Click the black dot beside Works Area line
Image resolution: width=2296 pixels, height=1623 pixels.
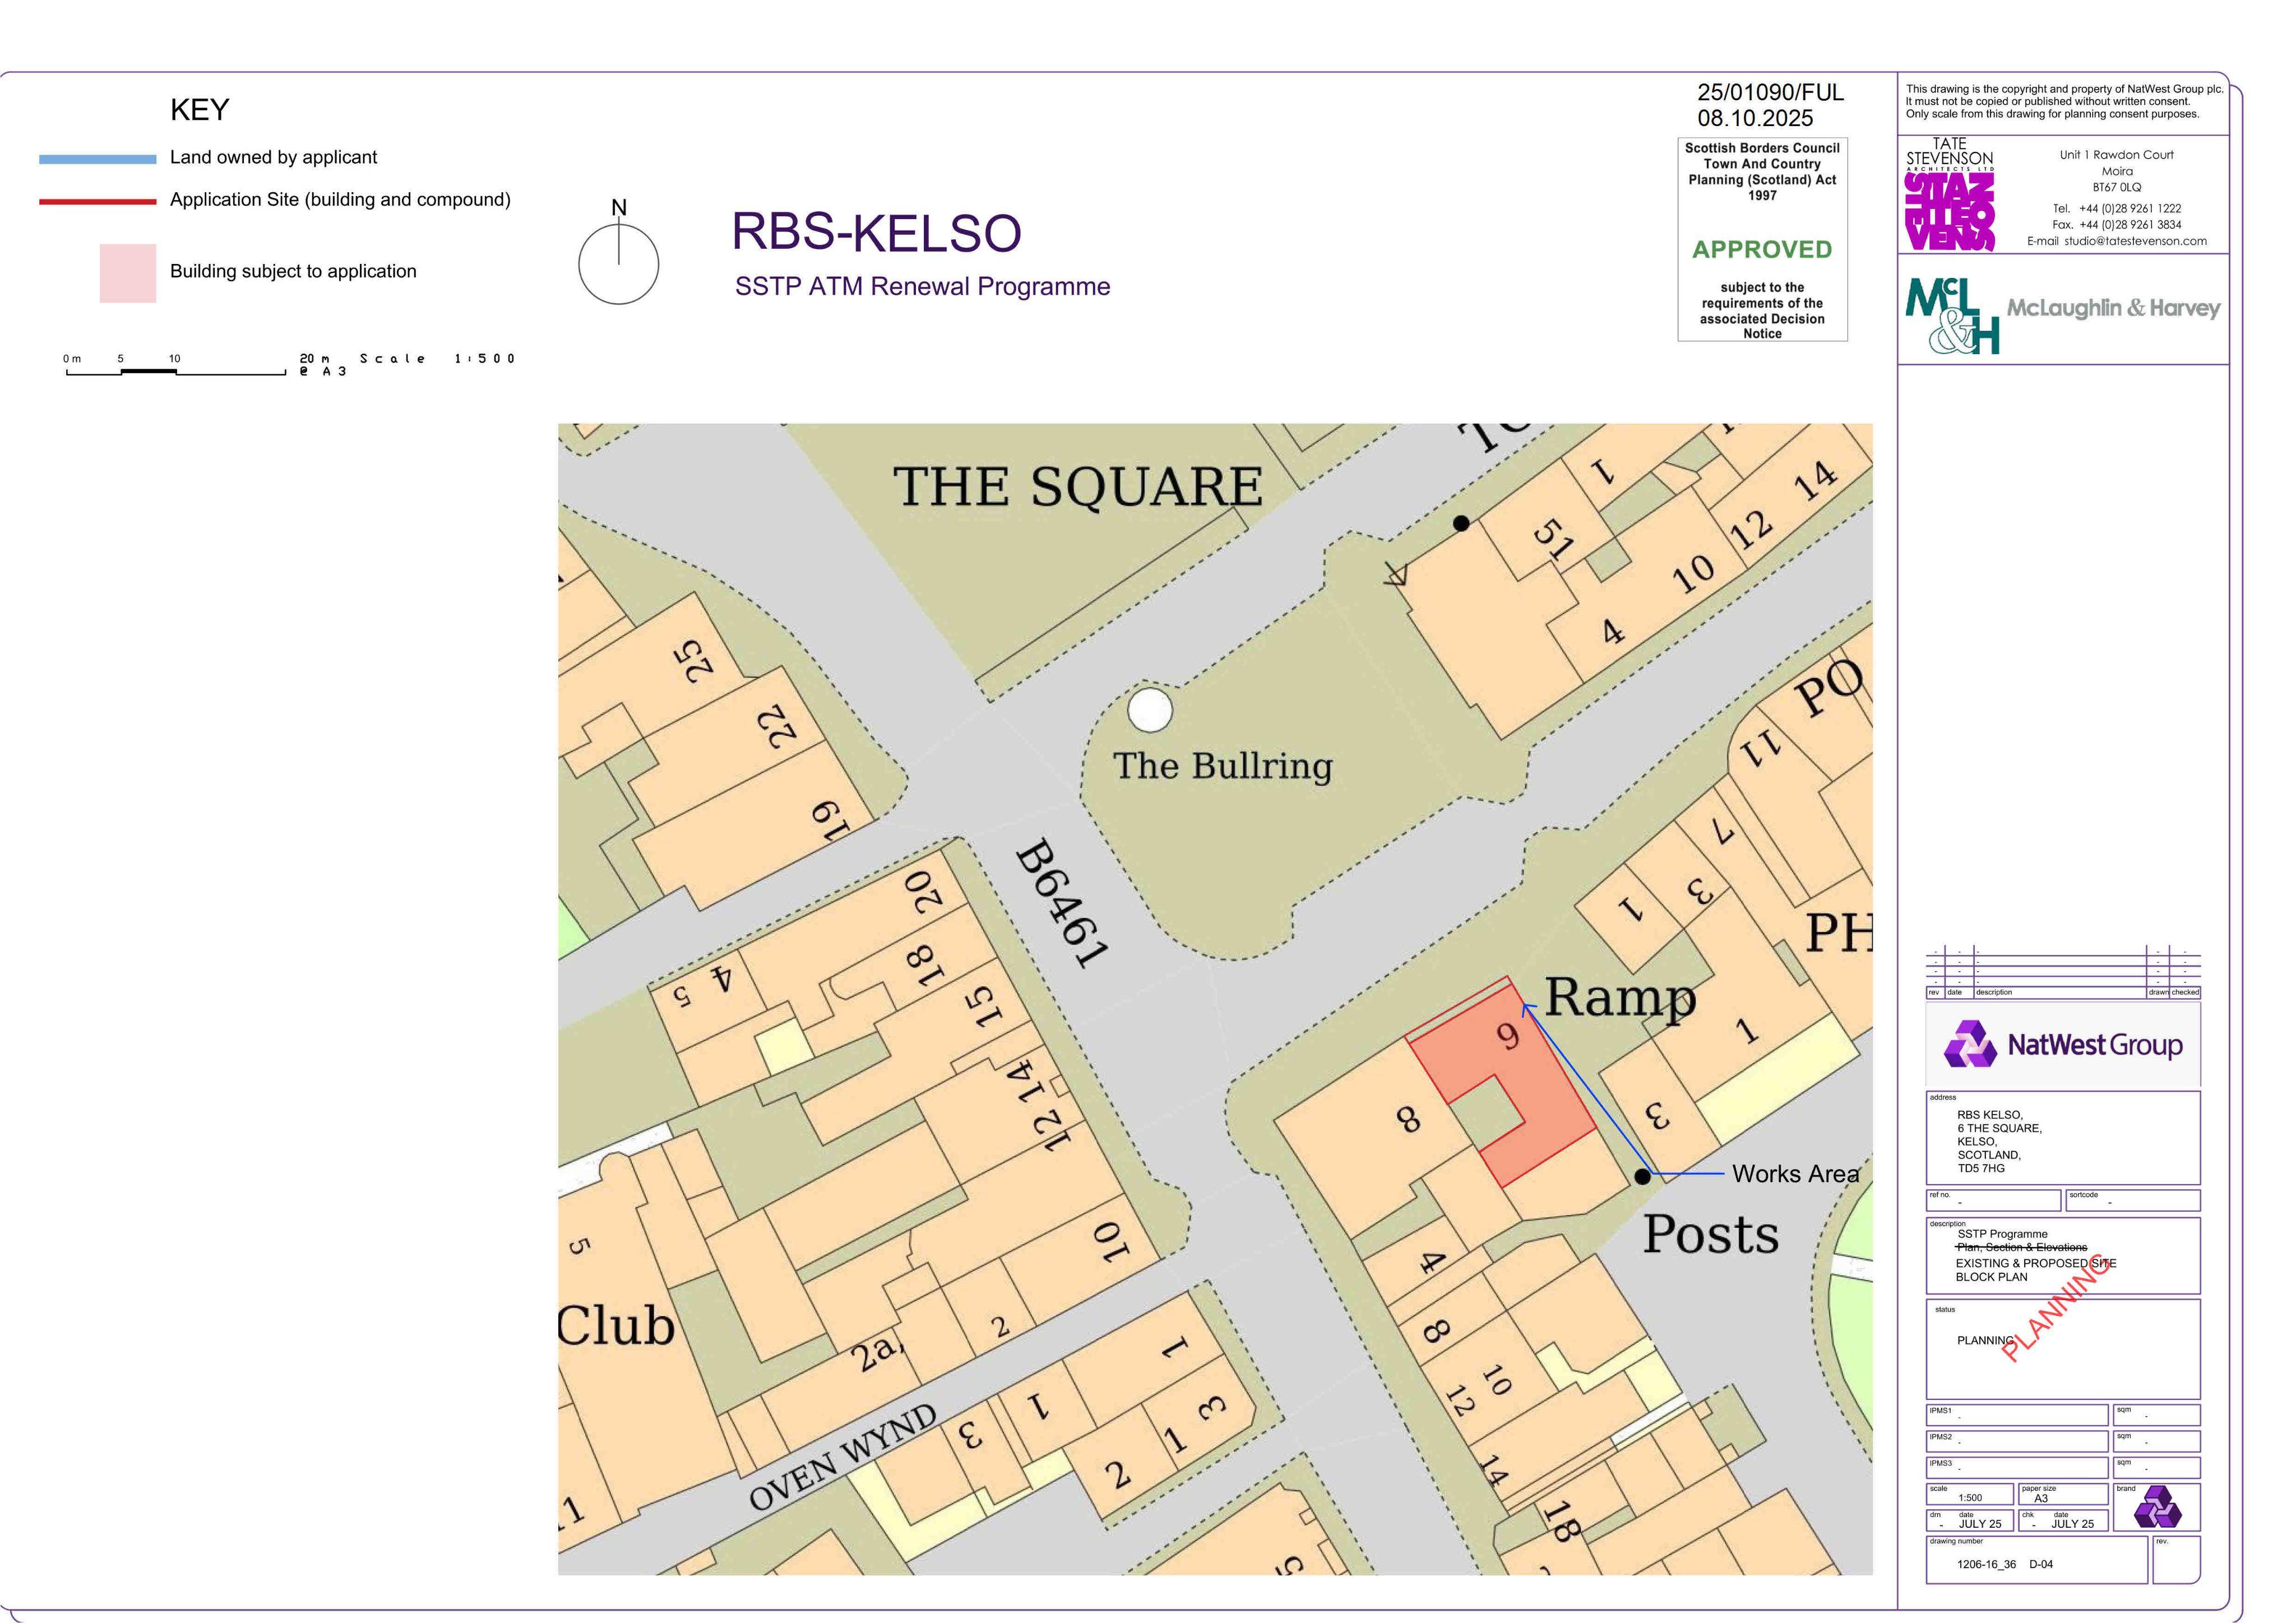click(x=1642, y=1176)
